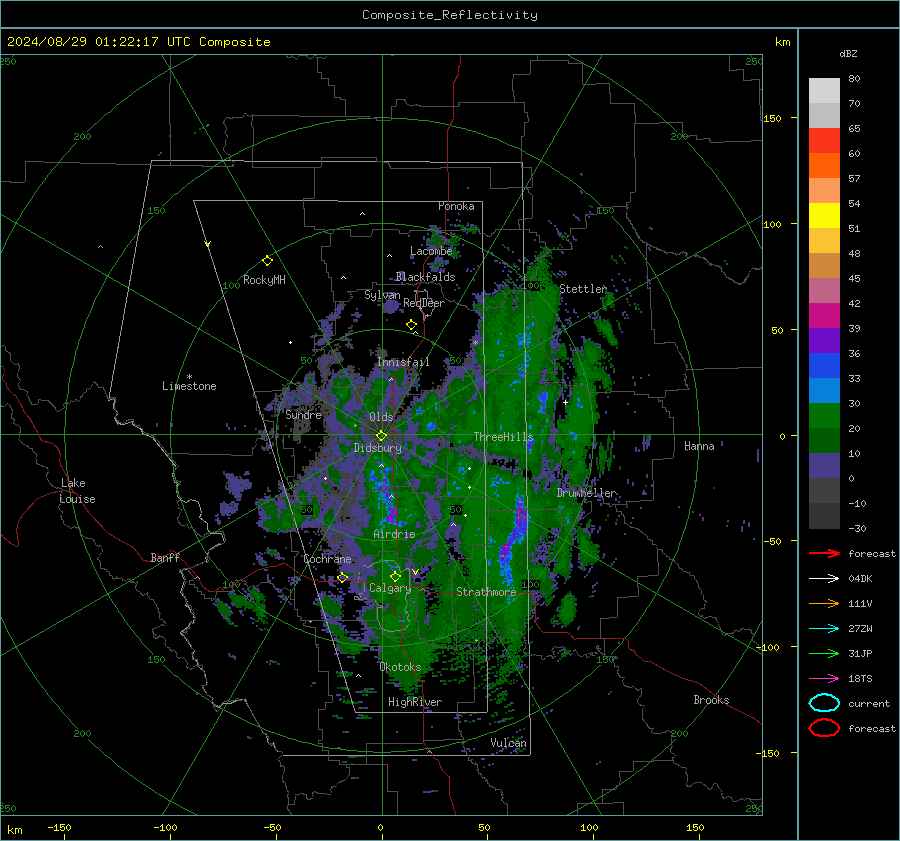This screenshot has width=900, height=841.
Task: Click the Drumheller town label
Action: click(587, 493)
